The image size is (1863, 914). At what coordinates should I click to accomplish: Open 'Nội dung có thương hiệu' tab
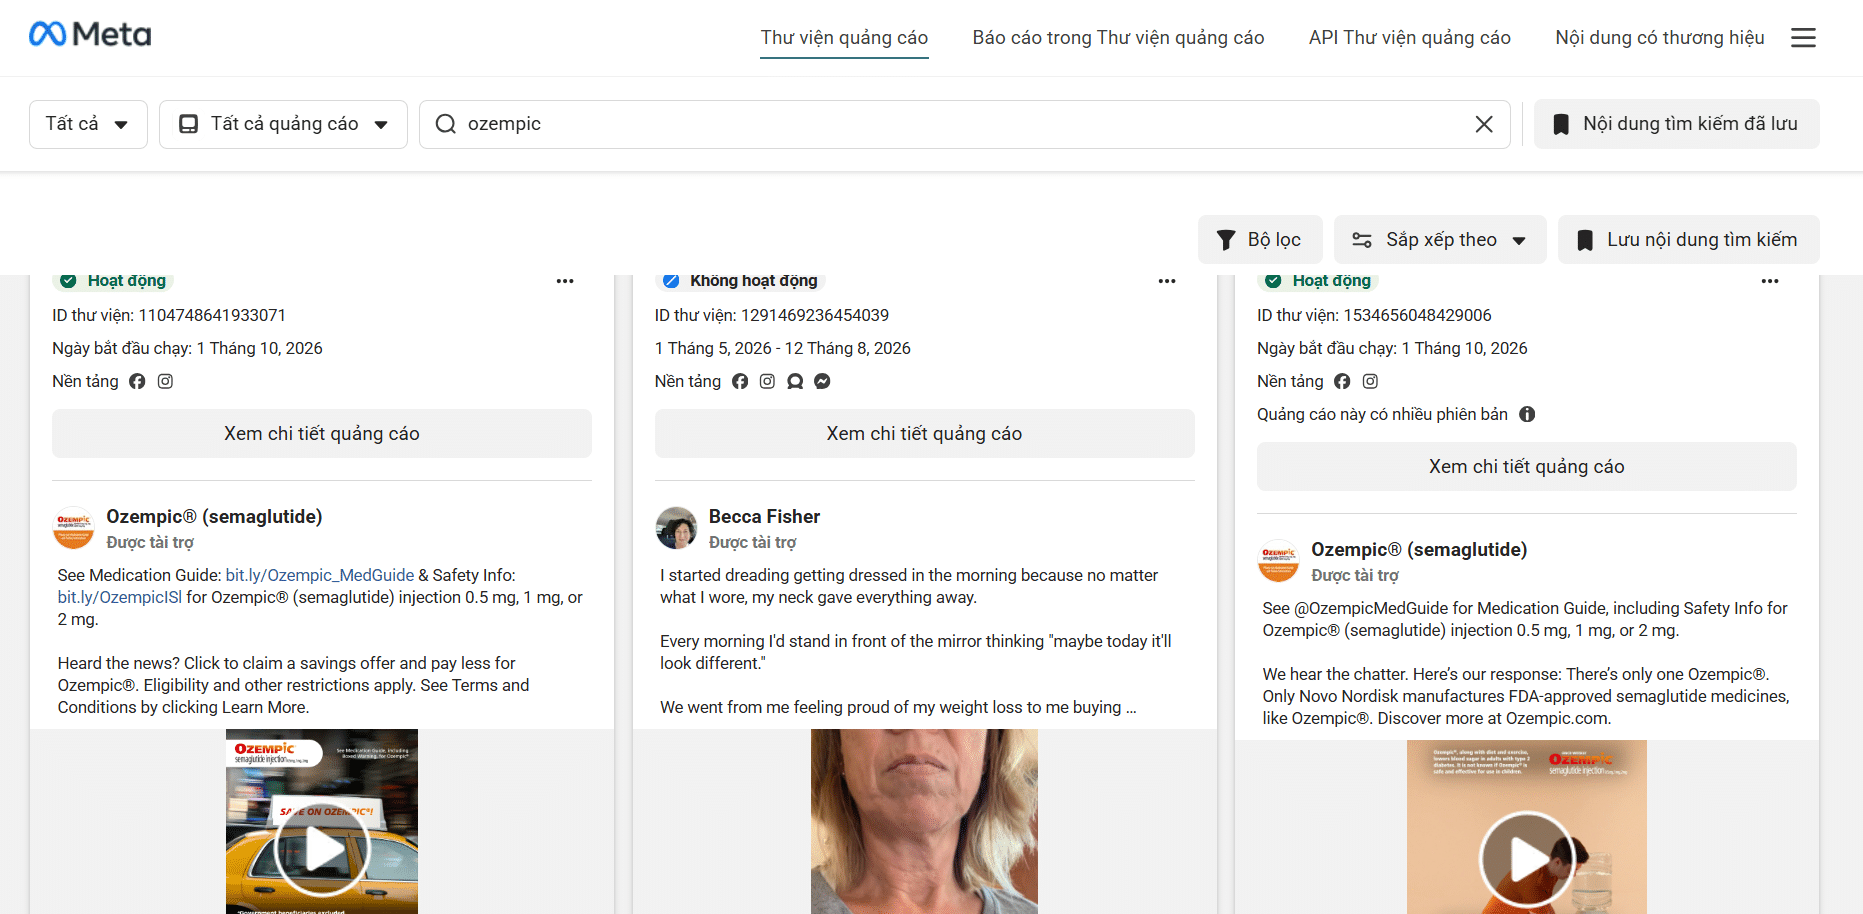coord(1660,38)
